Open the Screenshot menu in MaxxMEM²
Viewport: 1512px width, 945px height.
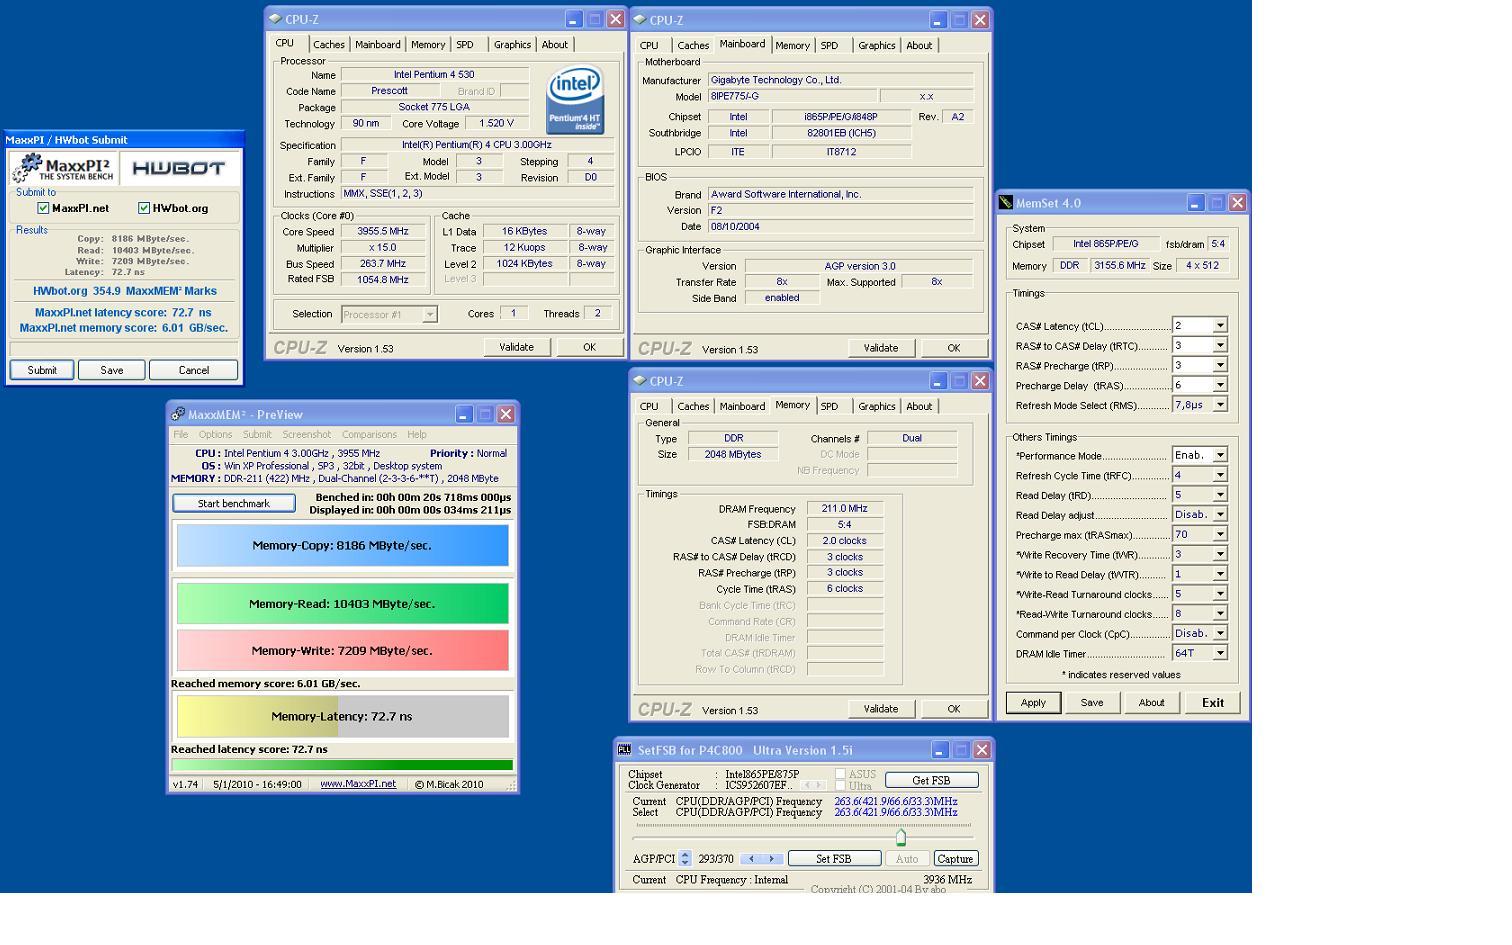click(x=306, y=435)
